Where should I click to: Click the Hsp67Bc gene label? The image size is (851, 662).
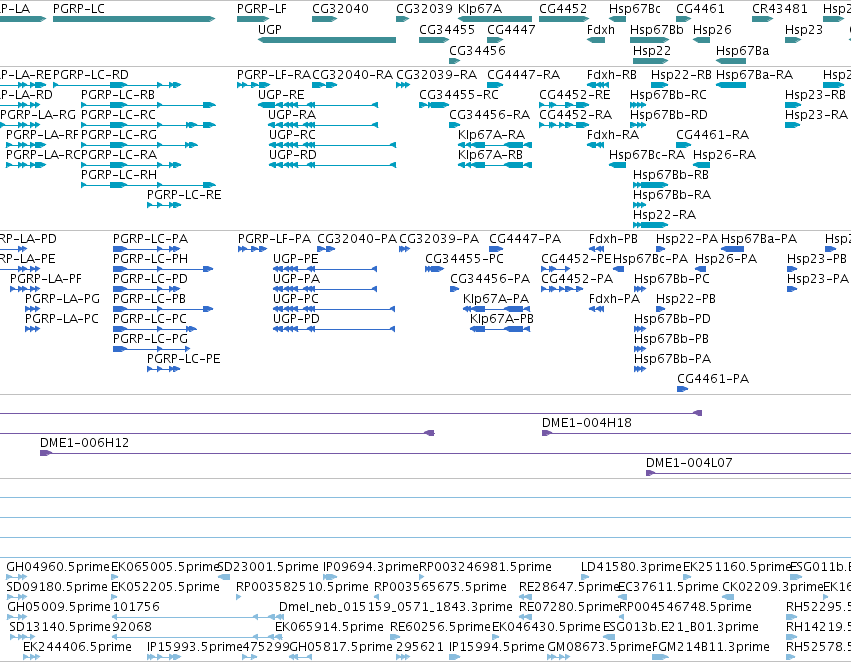(635, 9)
